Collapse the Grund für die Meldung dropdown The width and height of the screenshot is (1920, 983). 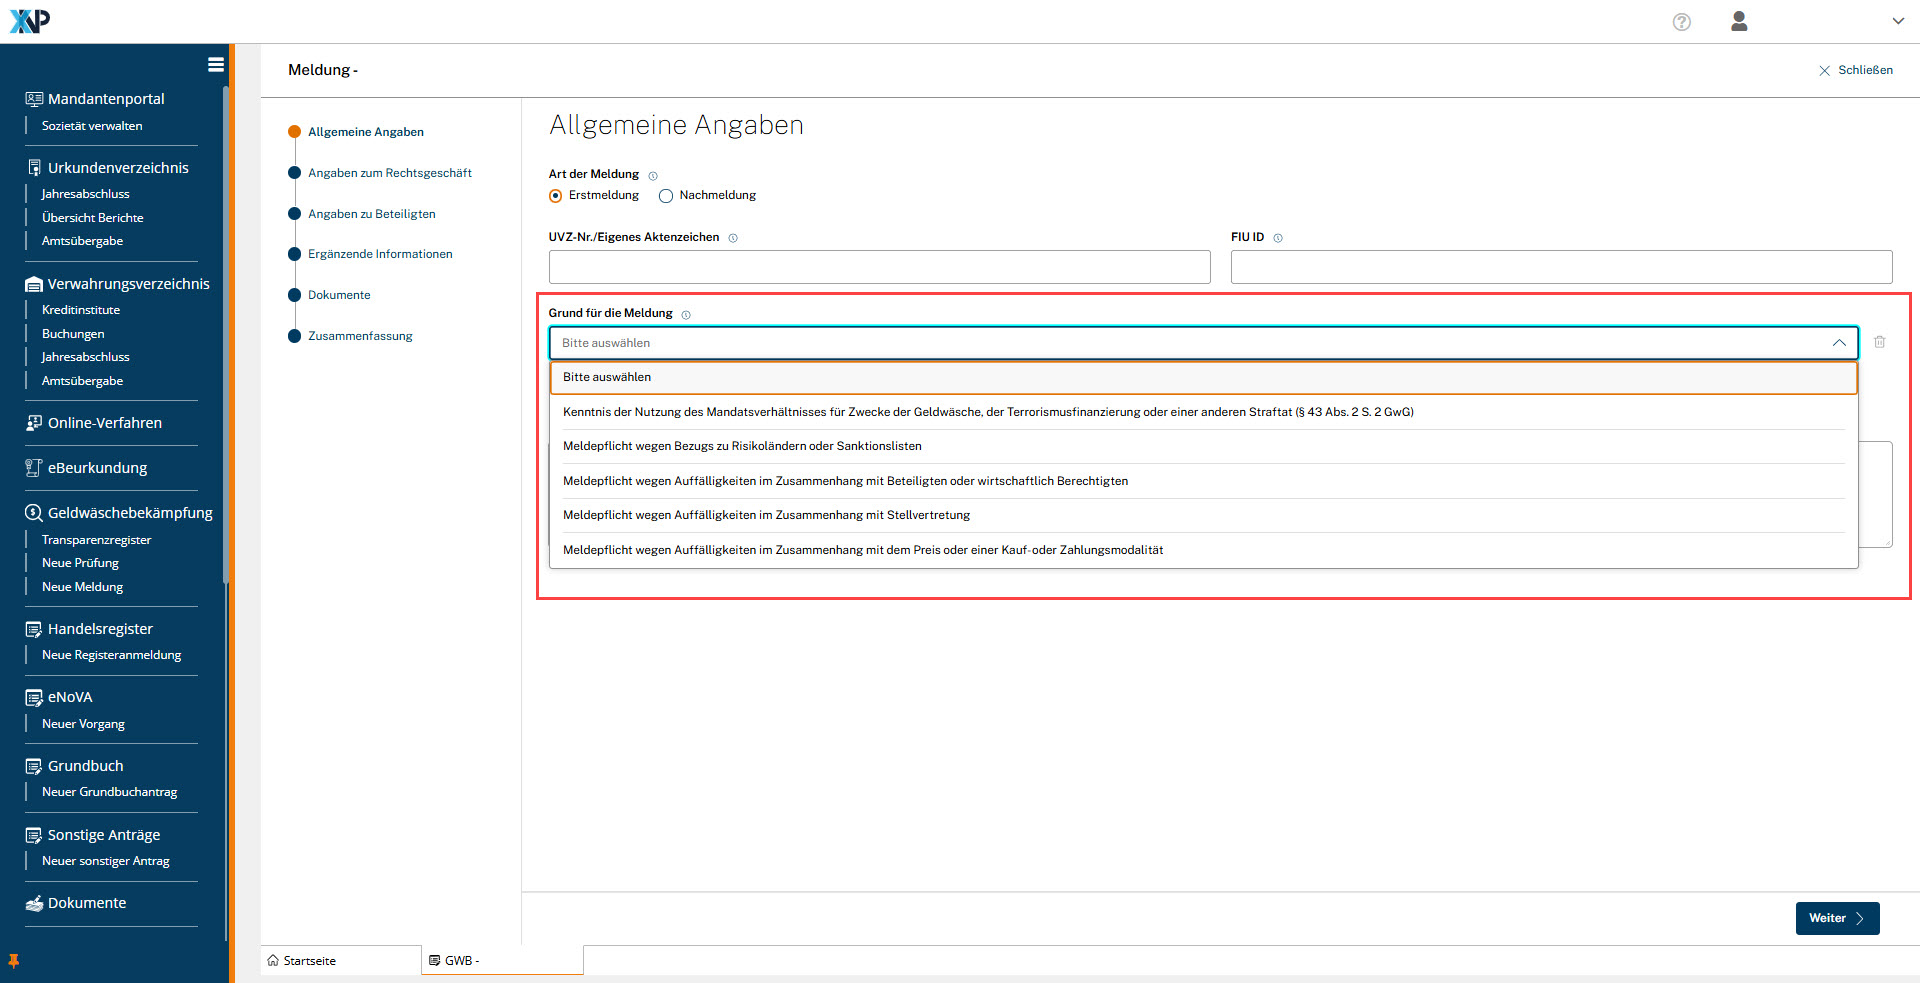[x=1838, y=343]
